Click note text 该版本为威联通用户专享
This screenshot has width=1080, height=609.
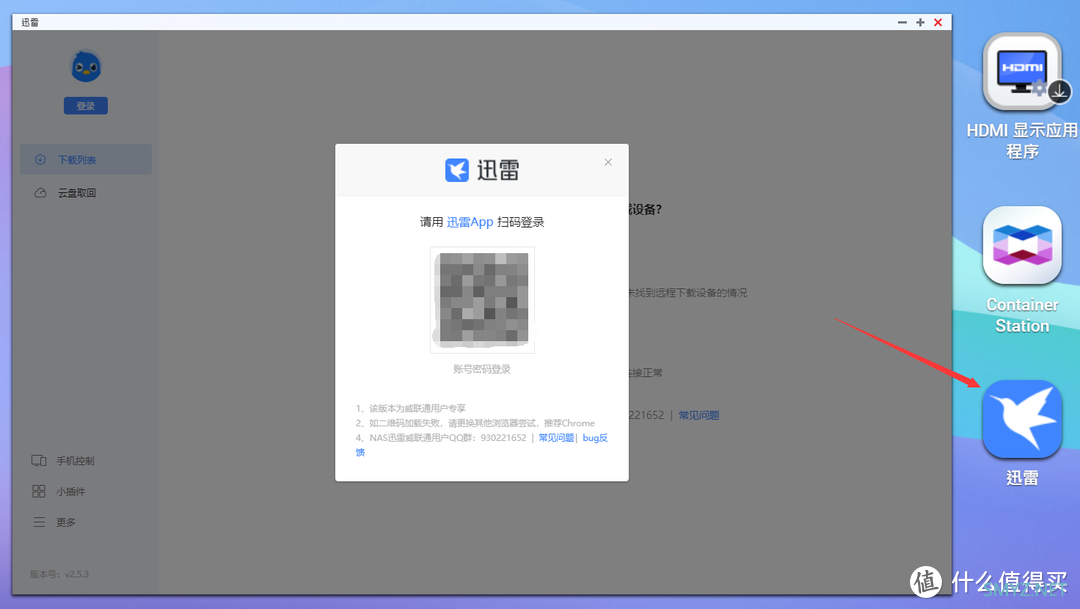coord(417,408)
